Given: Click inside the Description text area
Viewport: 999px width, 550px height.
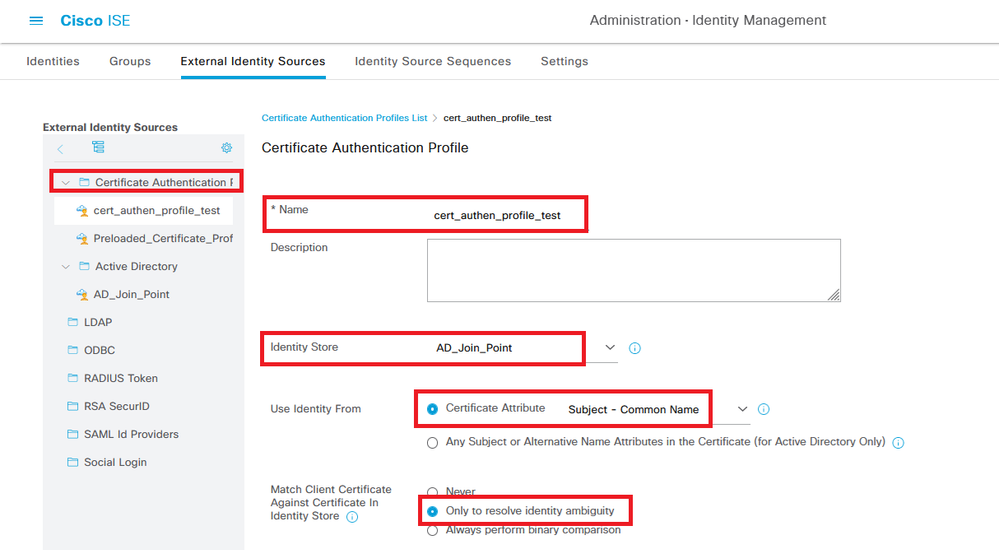Looking at the screenshot, I should (x=633, y=270).
